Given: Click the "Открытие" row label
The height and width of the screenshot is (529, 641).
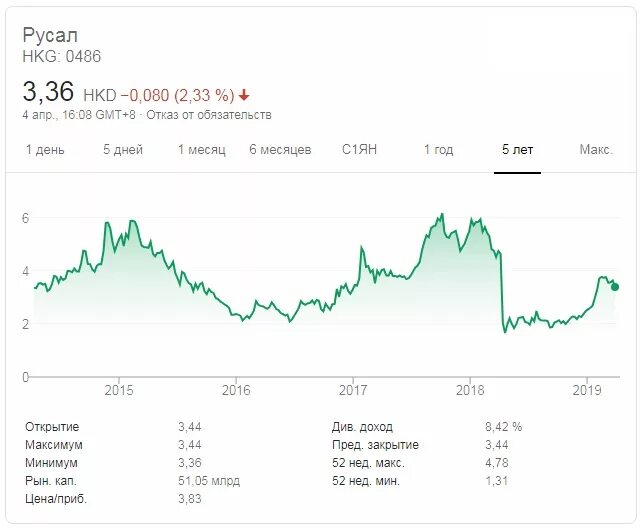Looking at the screenshot, I should (52, 427).
